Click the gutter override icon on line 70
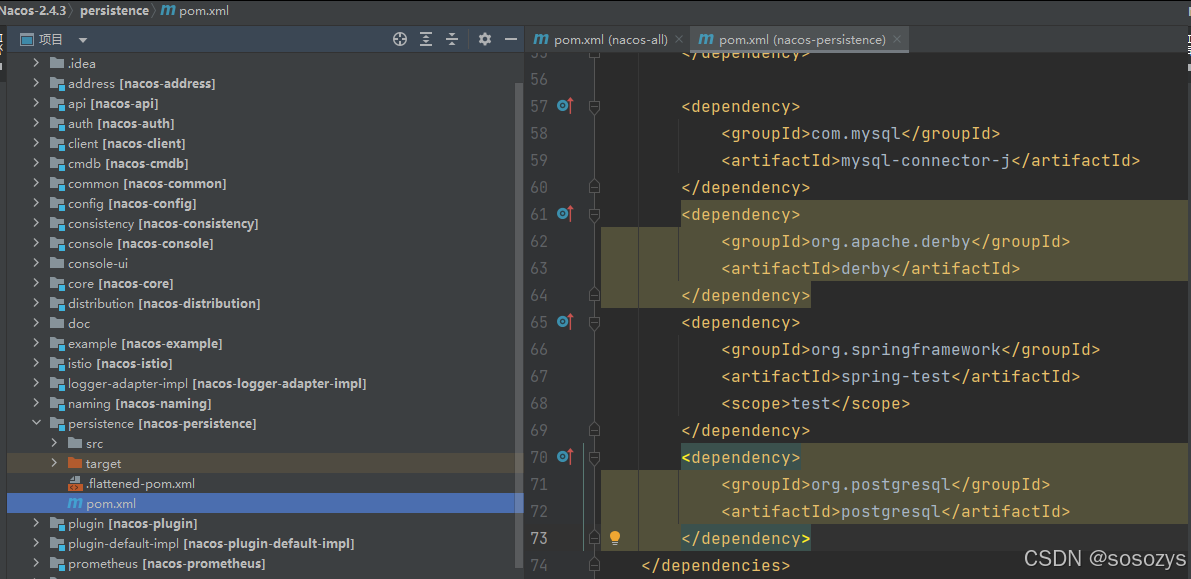This screenshot has height=579, width=1191. (564, 457)
